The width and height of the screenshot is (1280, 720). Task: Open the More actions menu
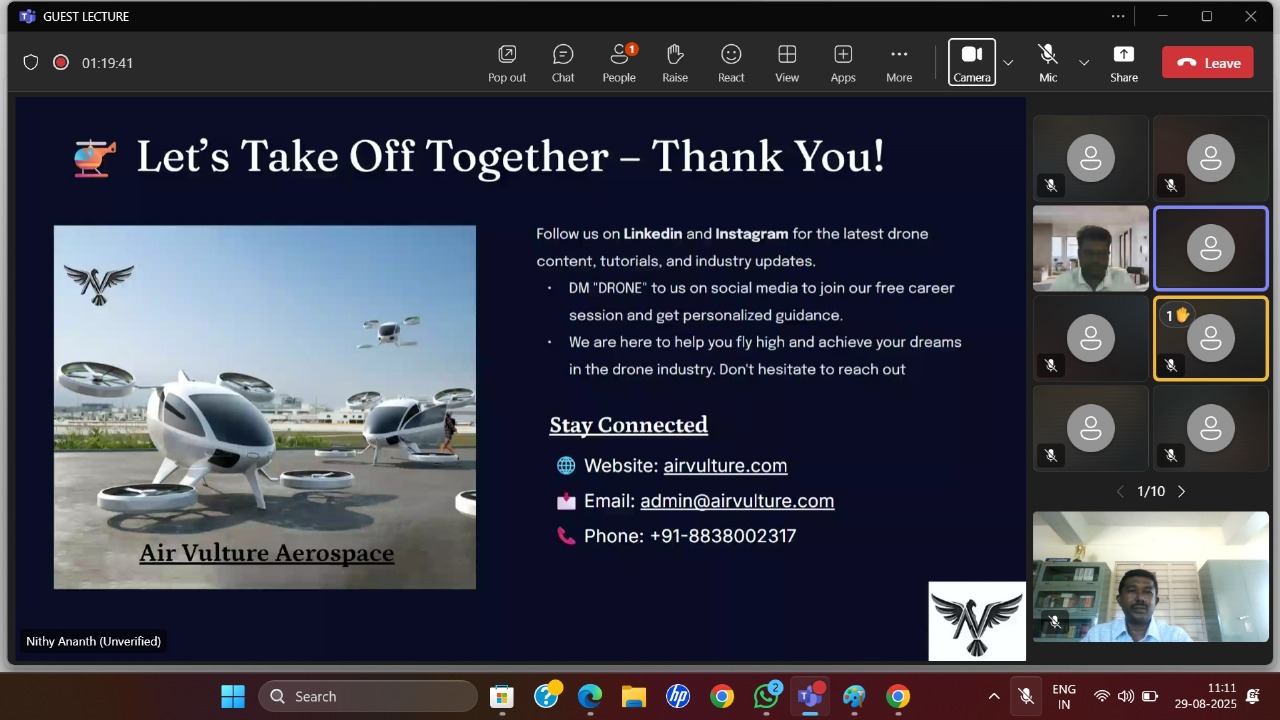click(x=899, y=63)
